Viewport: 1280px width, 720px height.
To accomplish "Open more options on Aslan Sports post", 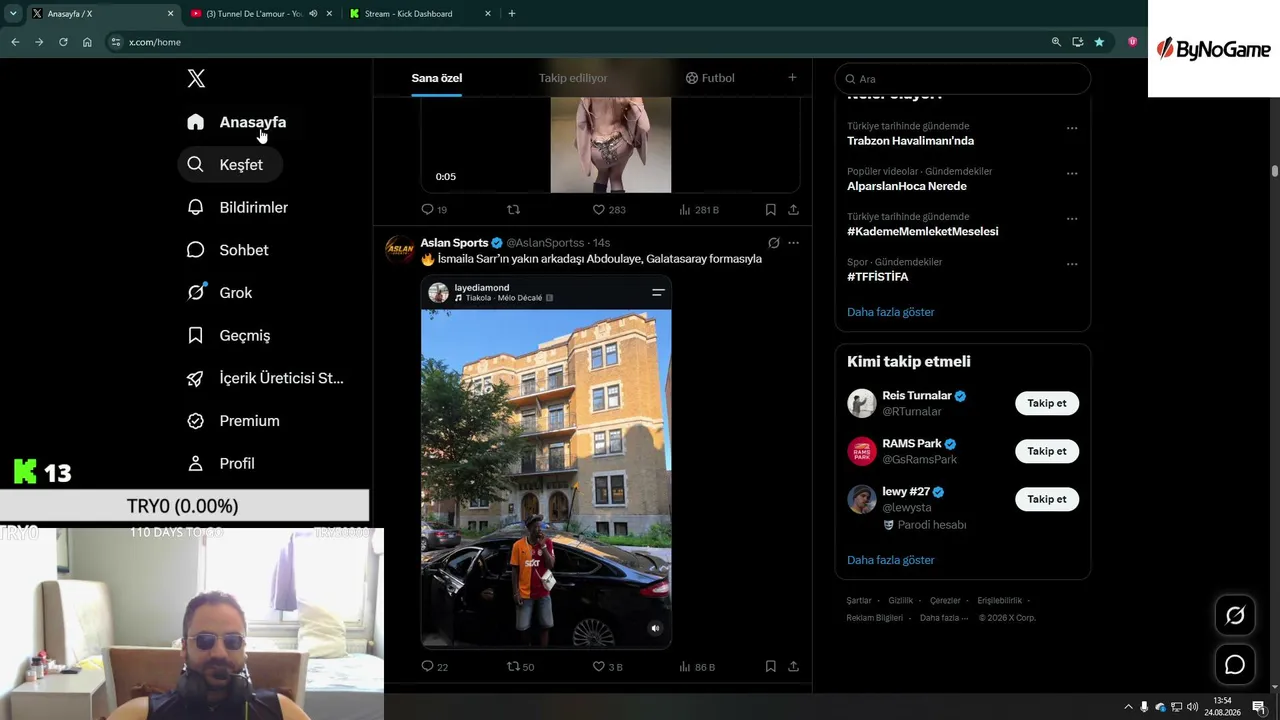I will tap(793, 243).
